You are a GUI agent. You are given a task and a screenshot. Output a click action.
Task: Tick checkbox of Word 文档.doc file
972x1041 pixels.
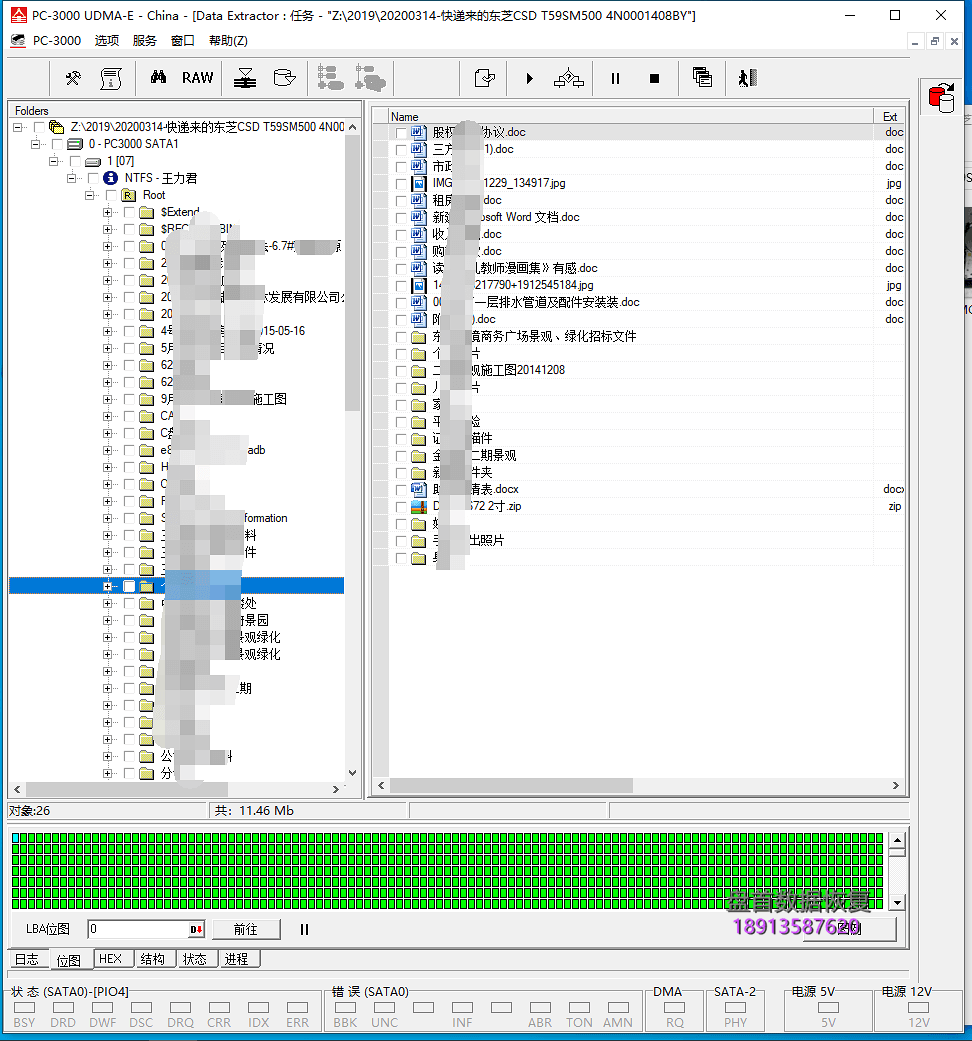tap(400, 218)
